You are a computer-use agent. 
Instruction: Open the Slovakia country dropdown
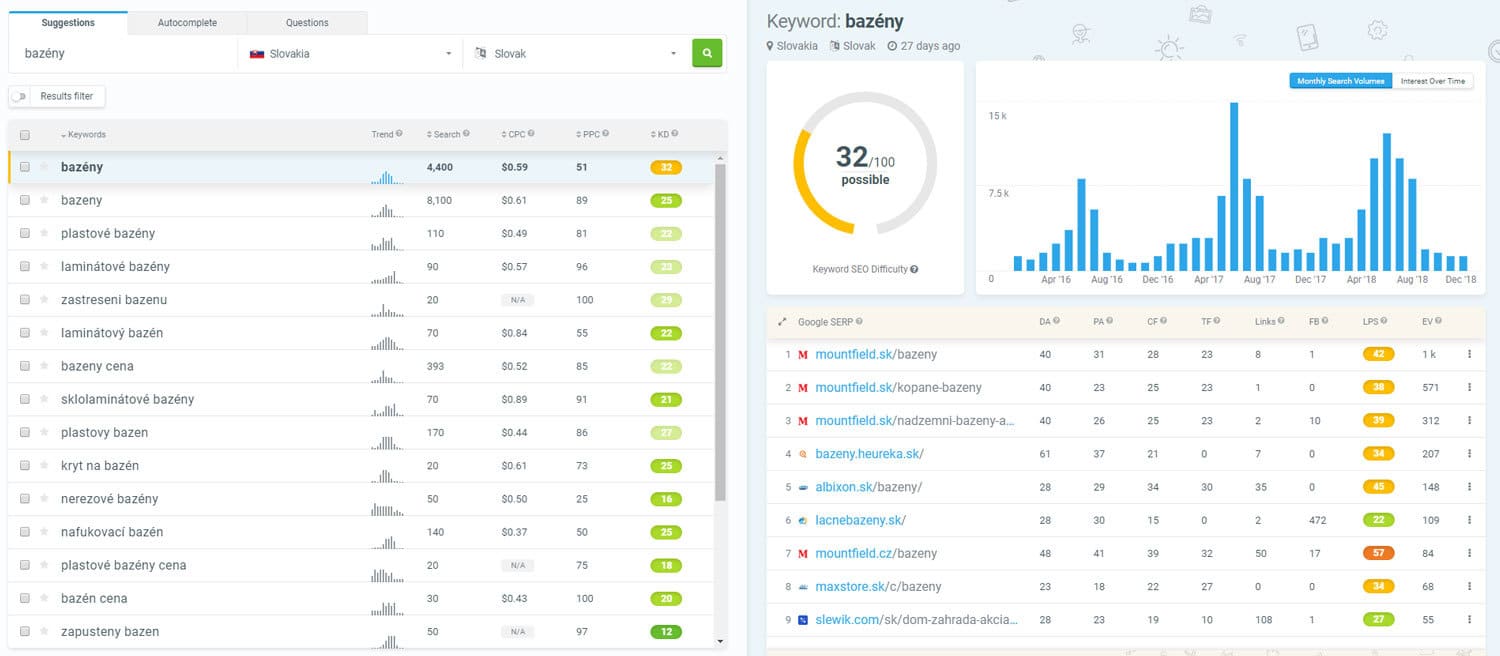click(350, 54)
